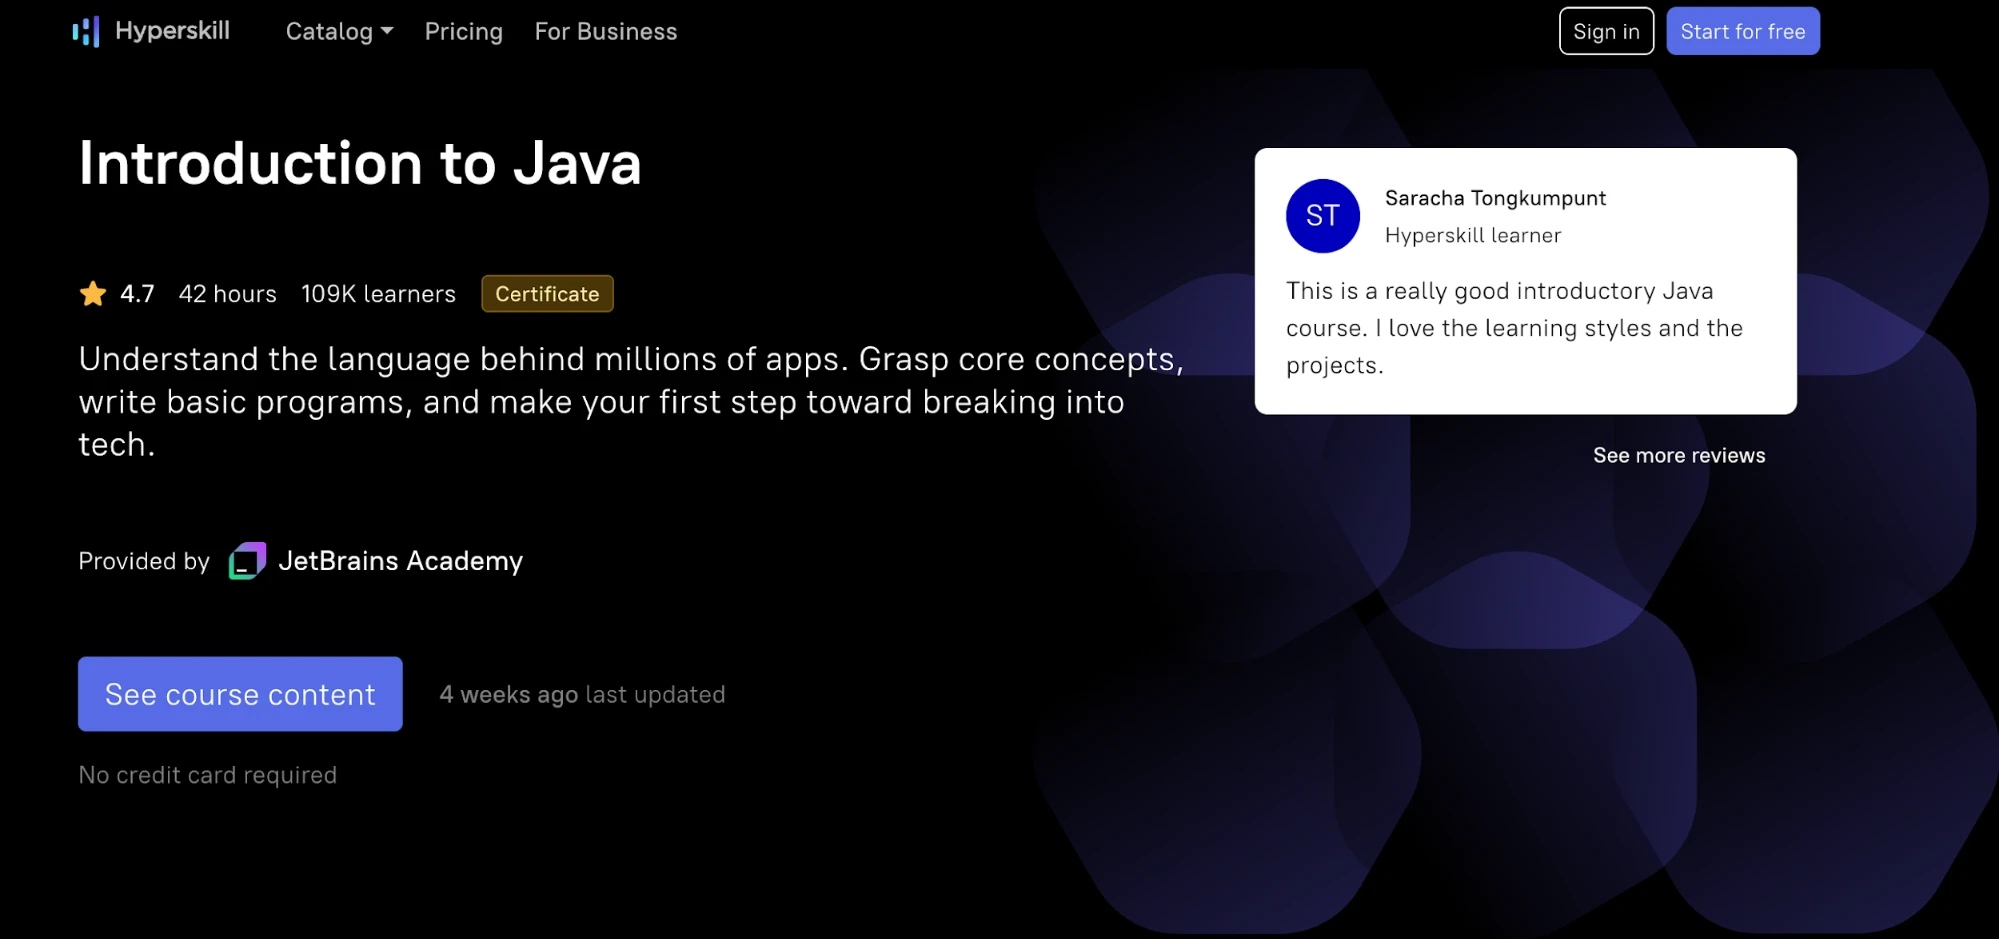The width and height of the screenshot is (1999, 939).
Task: Click the Hyperskill brand name text
Action: 172,31
